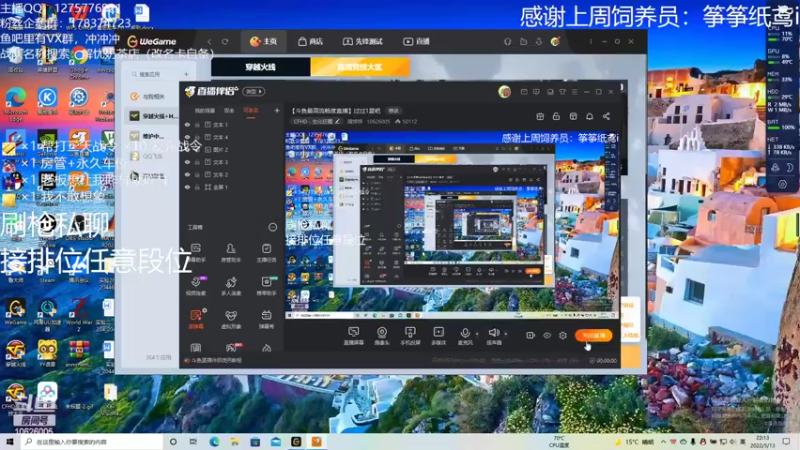Viewport: 800px width, 450px height.
Task: Open the danmaku assistant tool
Action: pyautogui.click(x=196, y=253)
